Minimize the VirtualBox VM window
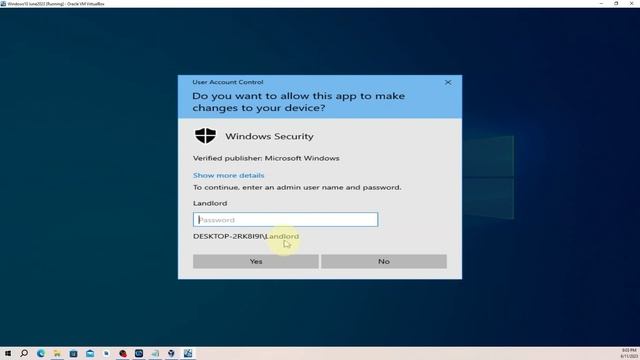Viewport: 640px width, 360px height. [x=601, y=3]
